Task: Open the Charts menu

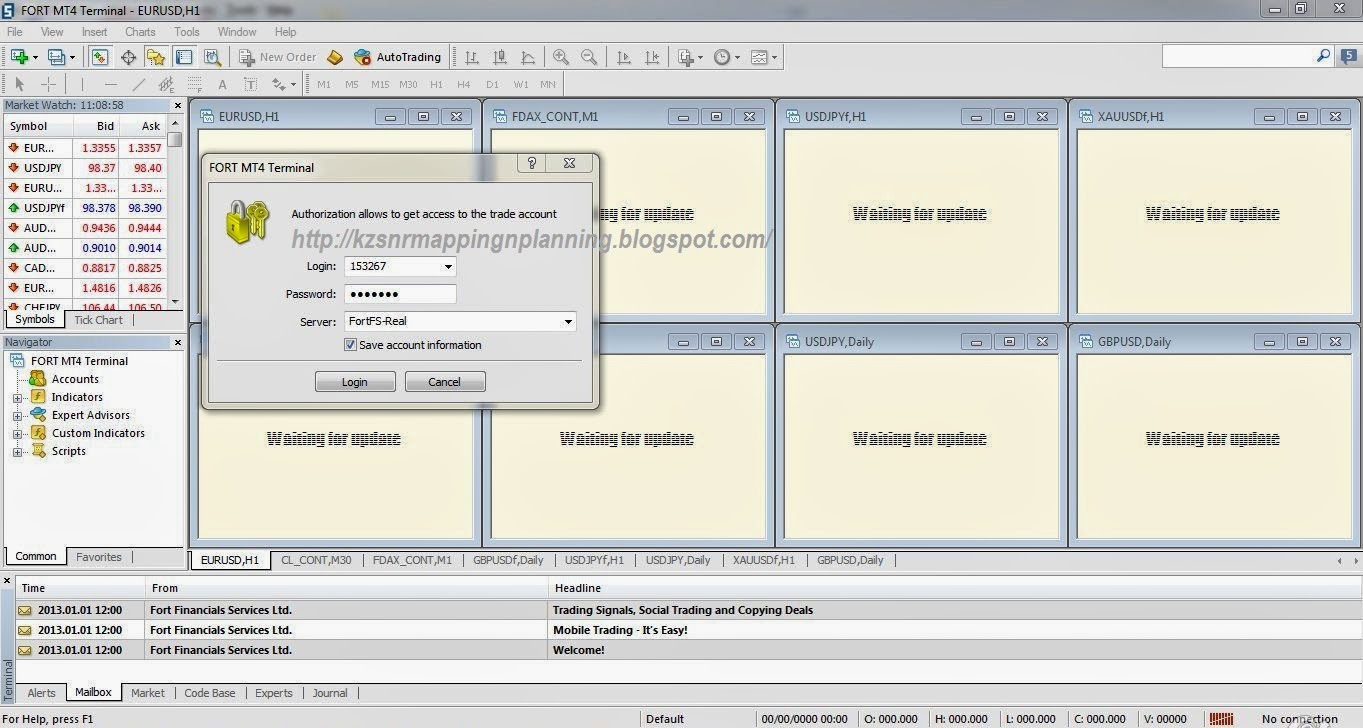Action: click(x=140, y=32)
